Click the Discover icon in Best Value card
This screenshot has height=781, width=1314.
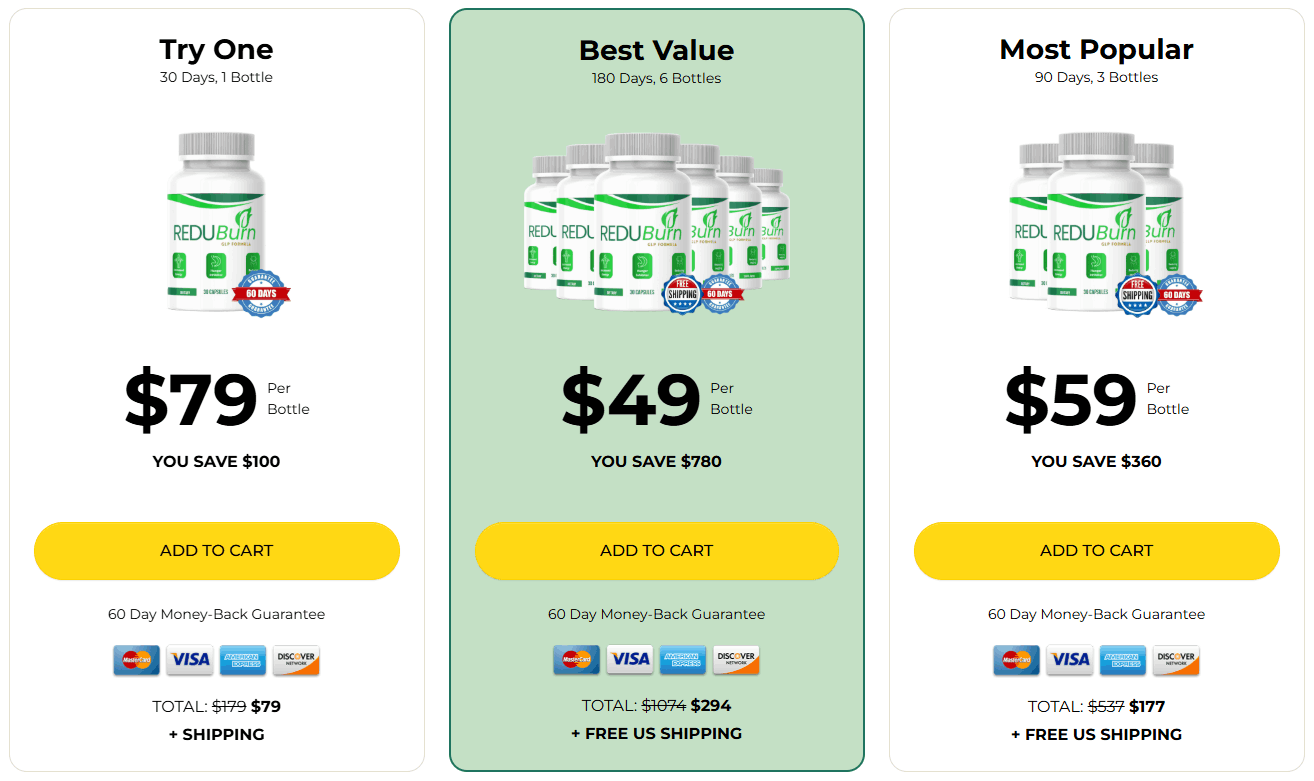click(x=736, y=660)
